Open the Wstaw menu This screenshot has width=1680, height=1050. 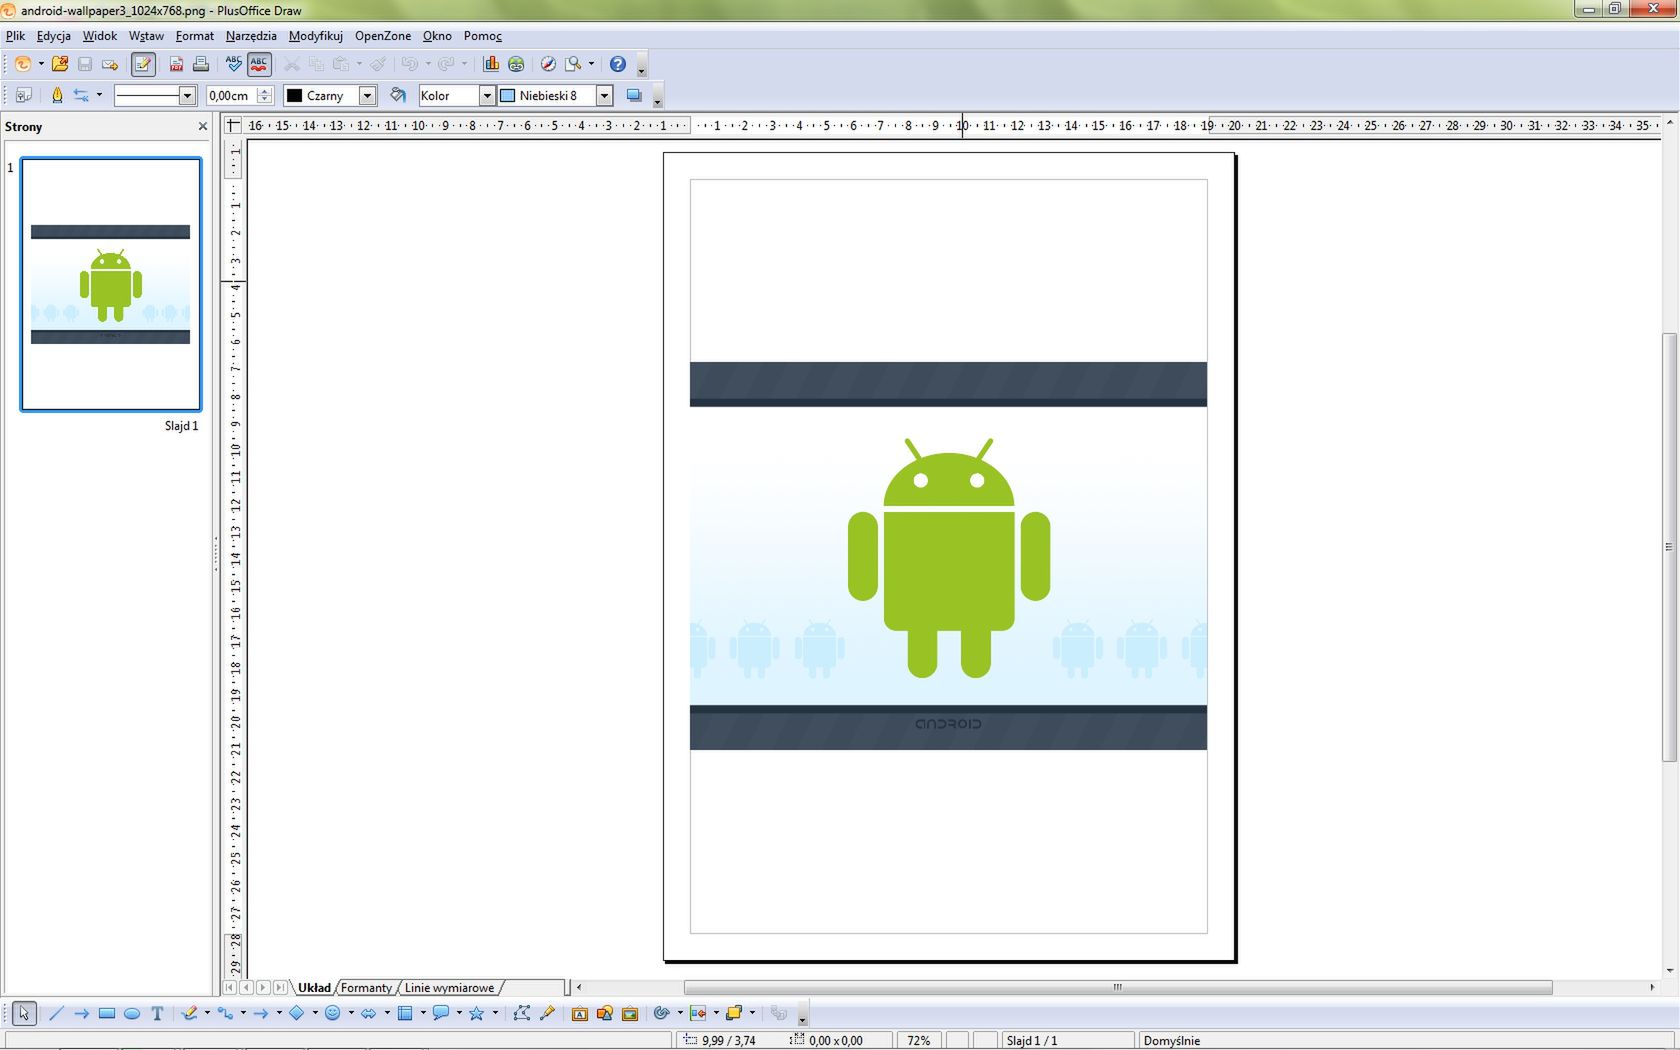[x=146, y=35]
